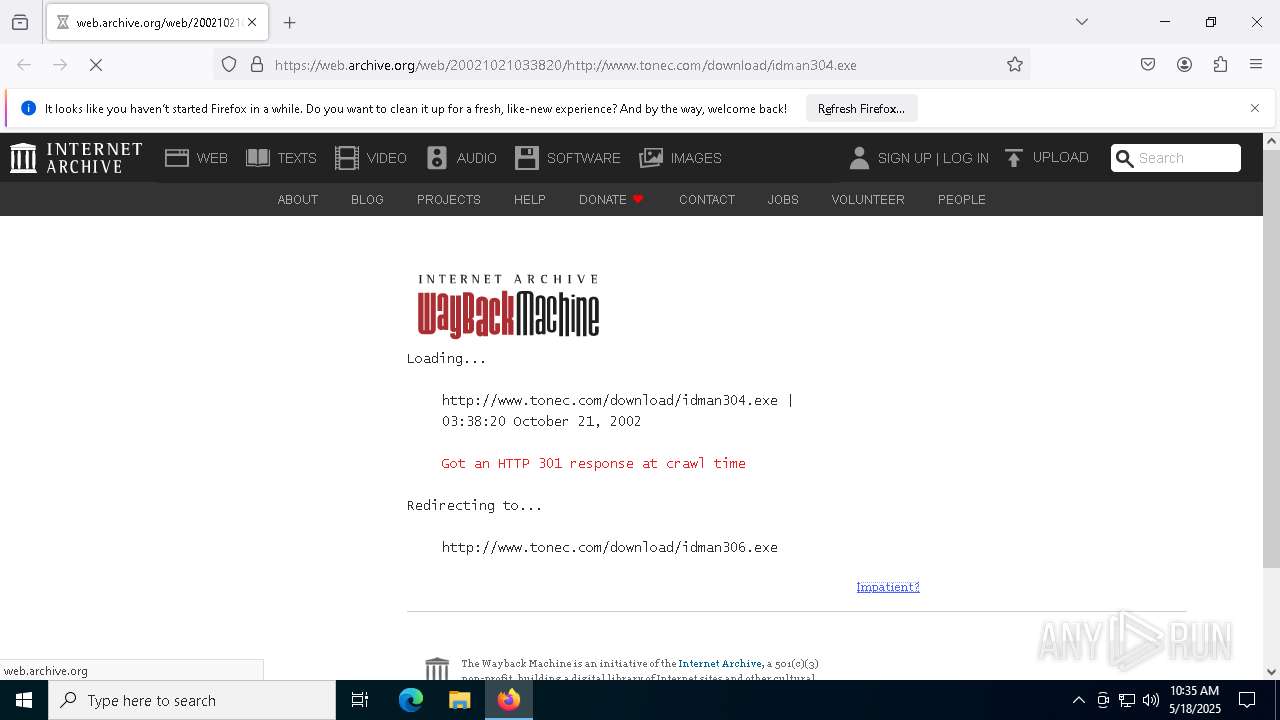Click the Log In link
Image resolution: width=1280 pixels, height=720 pixels.
point(966,158)
